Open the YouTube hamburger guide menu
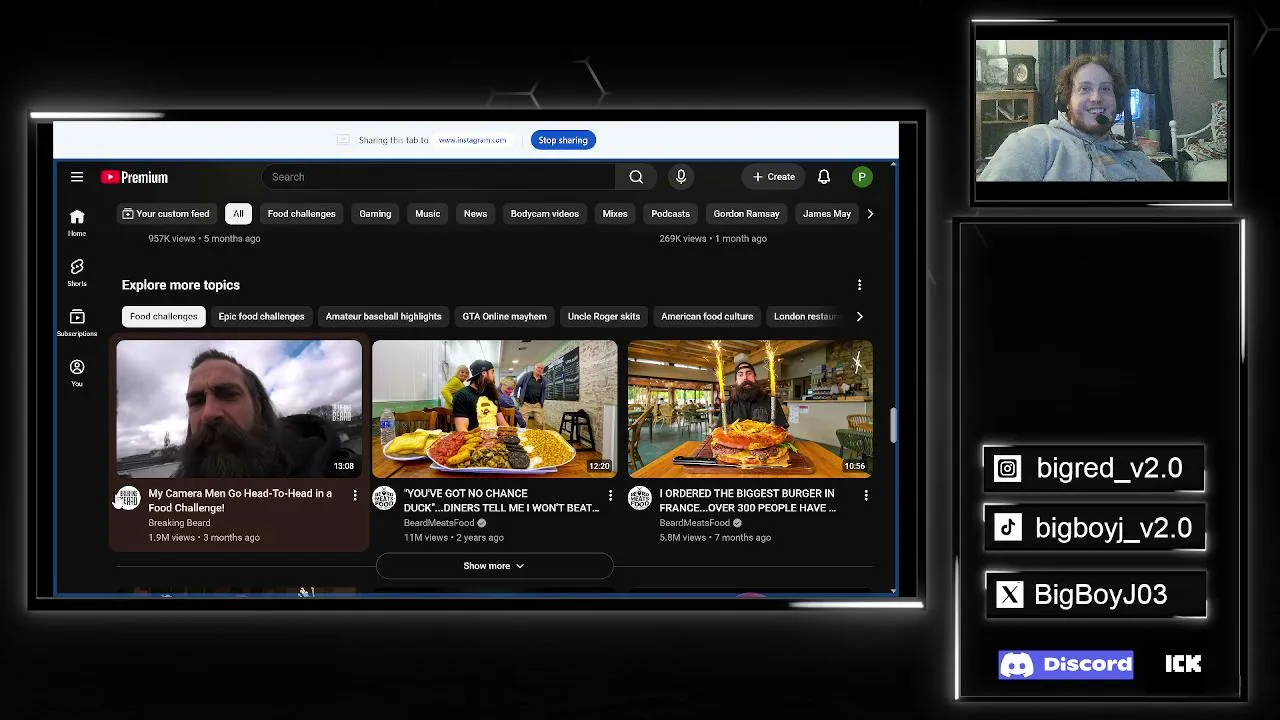This screenshot has width=1280, height=720. click(x=77, y=177)
